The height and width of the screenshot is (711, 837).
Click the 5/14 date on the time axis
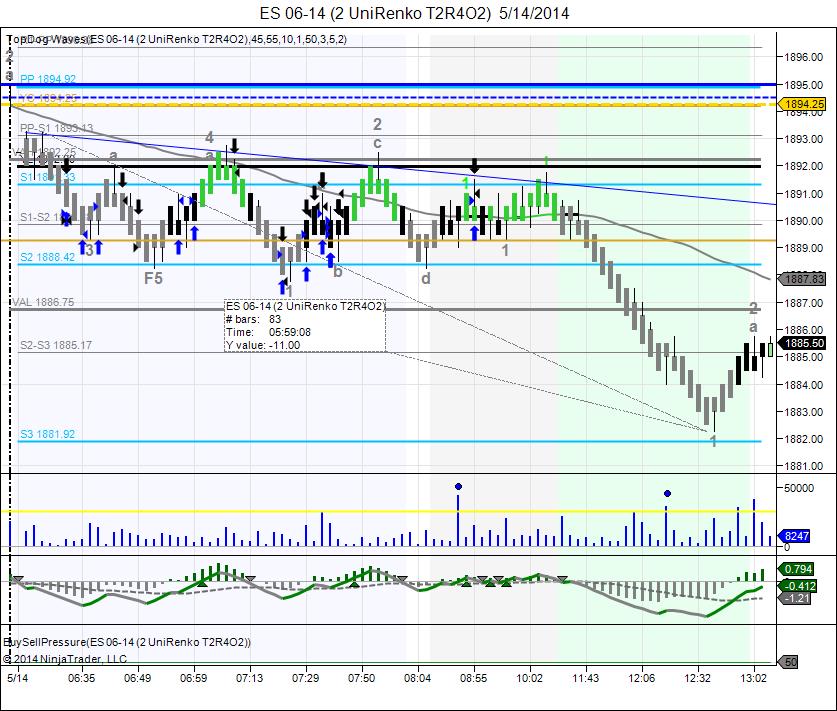point(18,678)
